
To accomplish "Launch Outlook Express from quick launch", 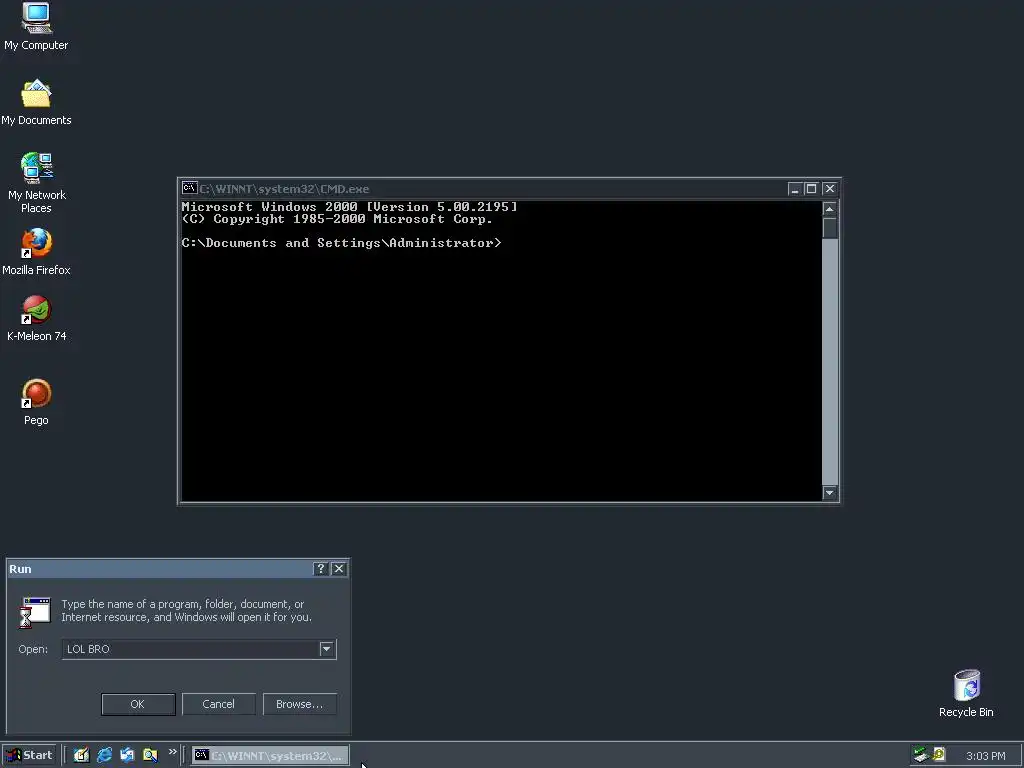I will pos(127,755).
